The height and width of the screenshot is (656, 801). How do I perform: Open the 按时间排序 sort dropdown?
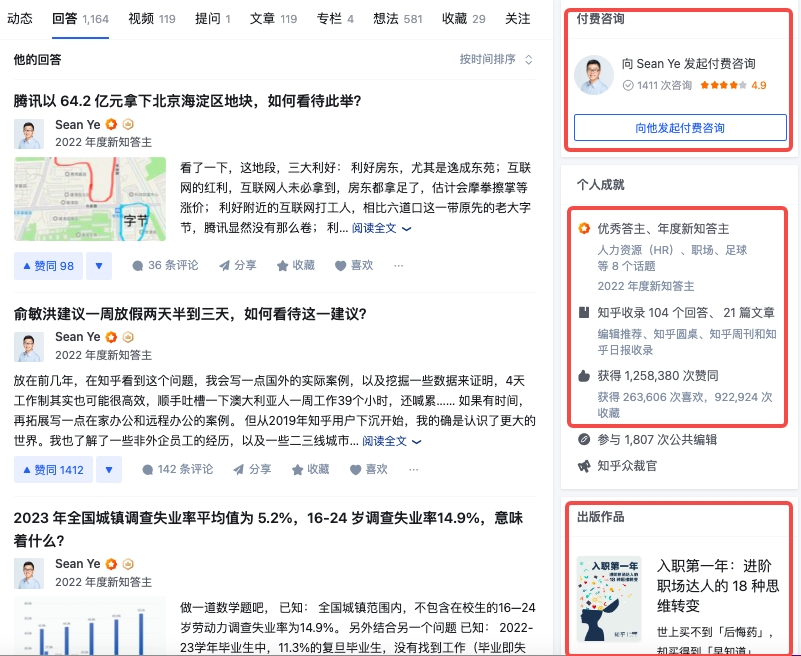coord(496,59)
